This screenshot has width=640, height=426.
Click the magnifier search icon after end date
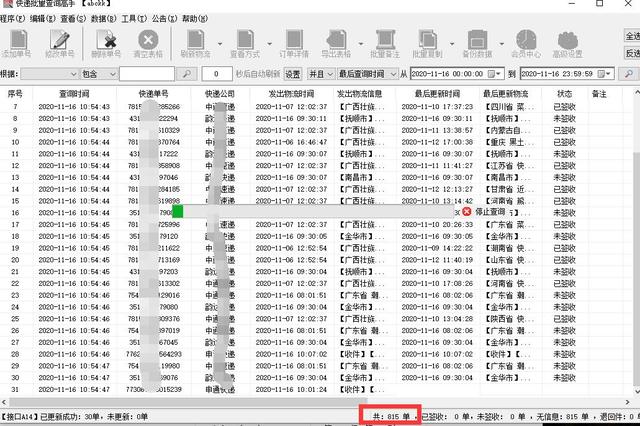tap(629, 74)
